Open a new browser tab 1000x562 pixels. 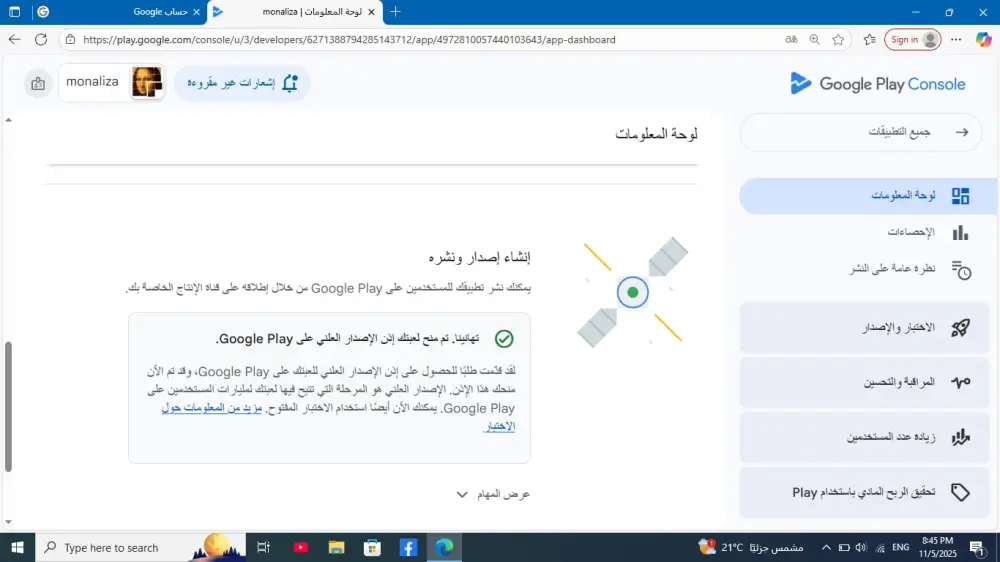(x=395, y=11)
